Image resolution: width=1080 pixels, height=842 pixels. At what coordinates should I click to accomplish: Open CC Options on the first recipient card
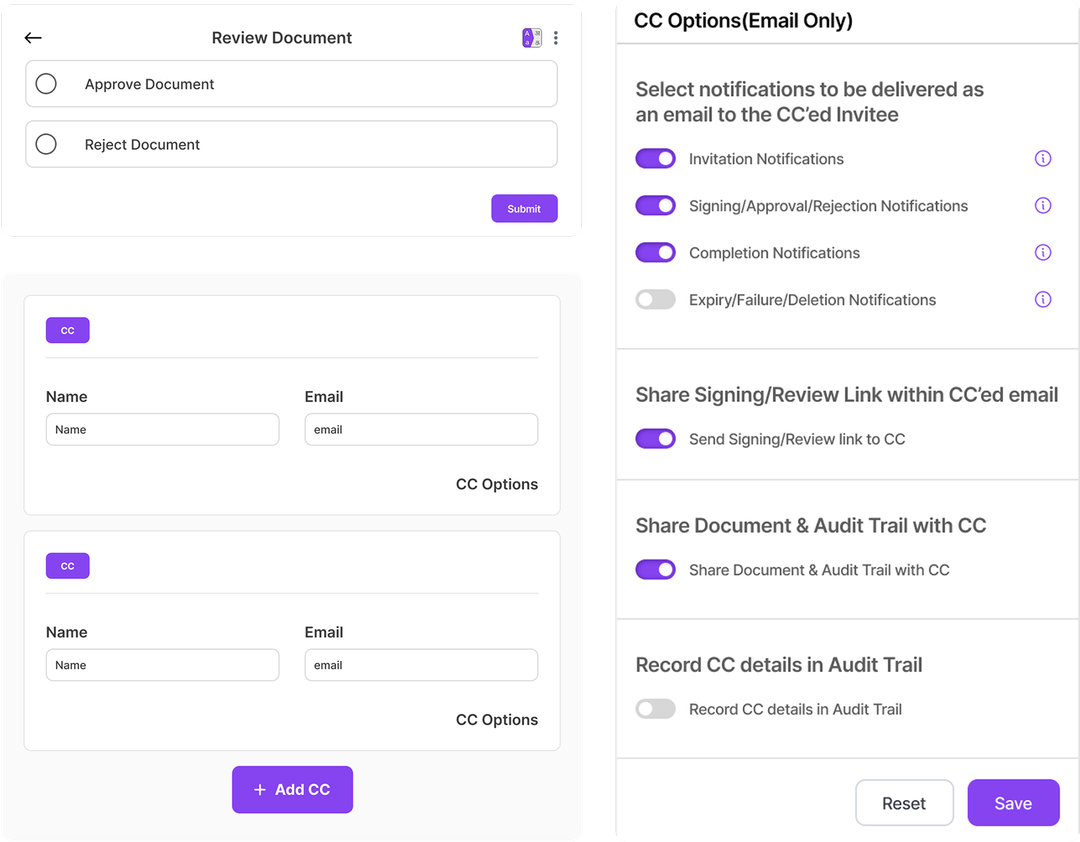pyautogui.click(x=496, y=484)
